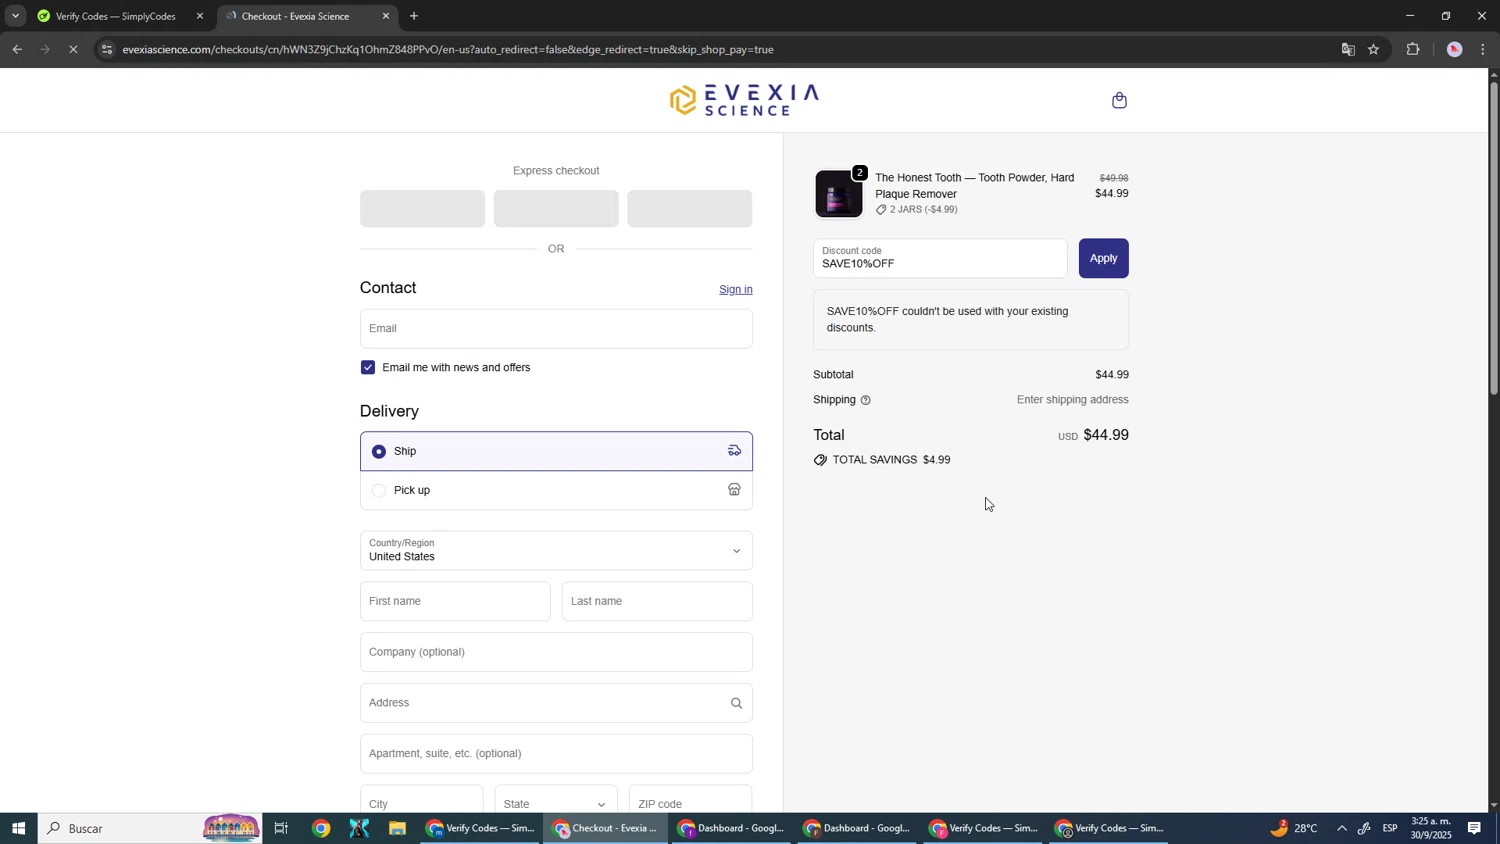Click the first express checkout button

click(x=422, y=209)
